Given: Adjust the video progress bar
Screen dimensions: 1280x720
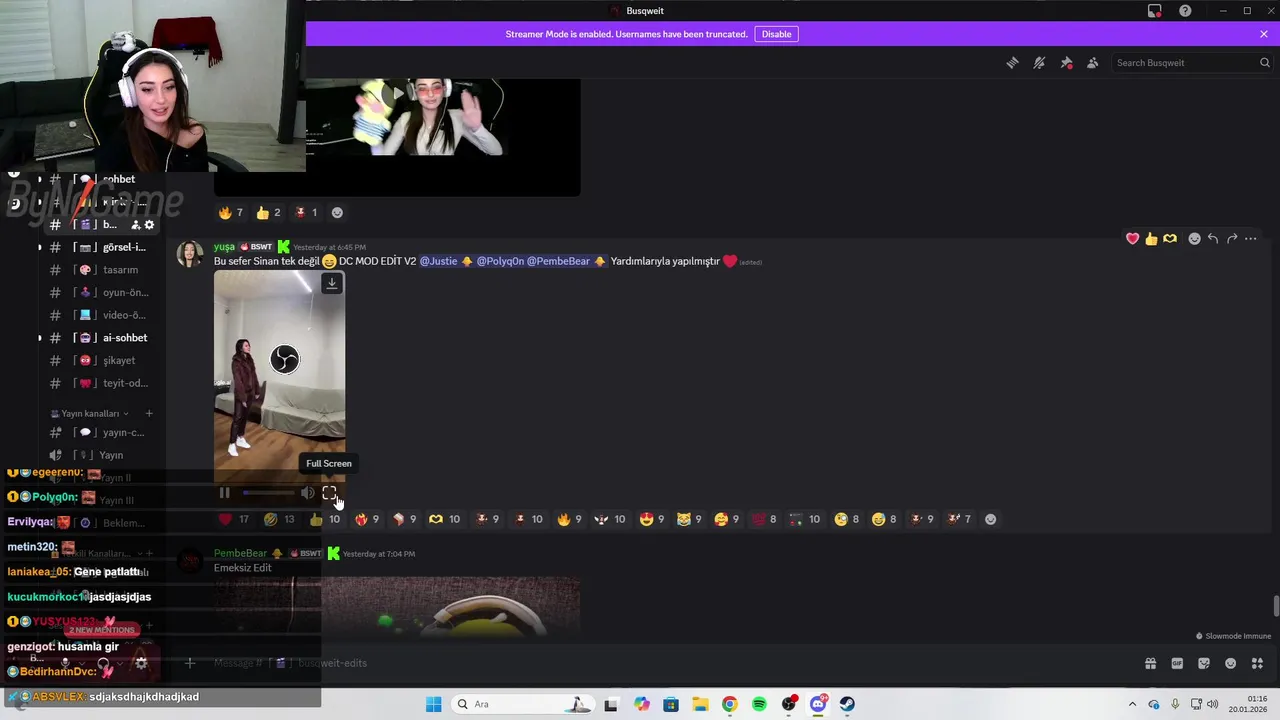Looking at the screenshot, I should point(268,493).
